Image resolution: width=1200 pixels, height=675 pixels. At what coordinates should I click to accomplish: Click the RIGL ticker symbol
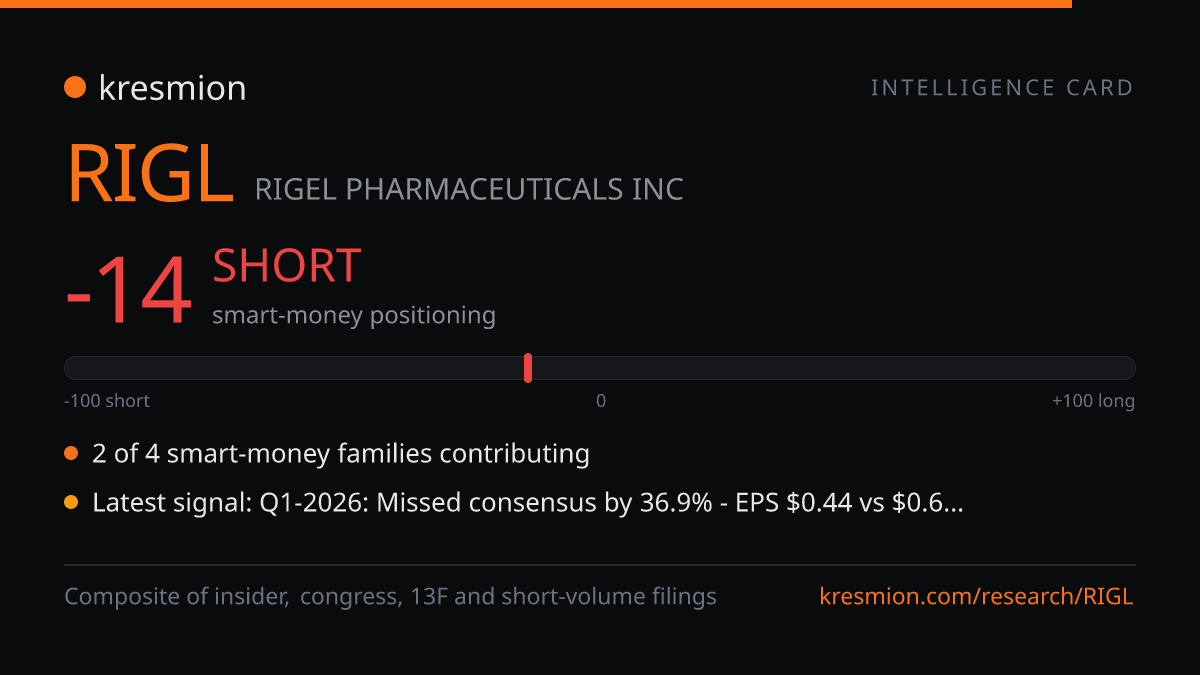click(x=150, y=175)
